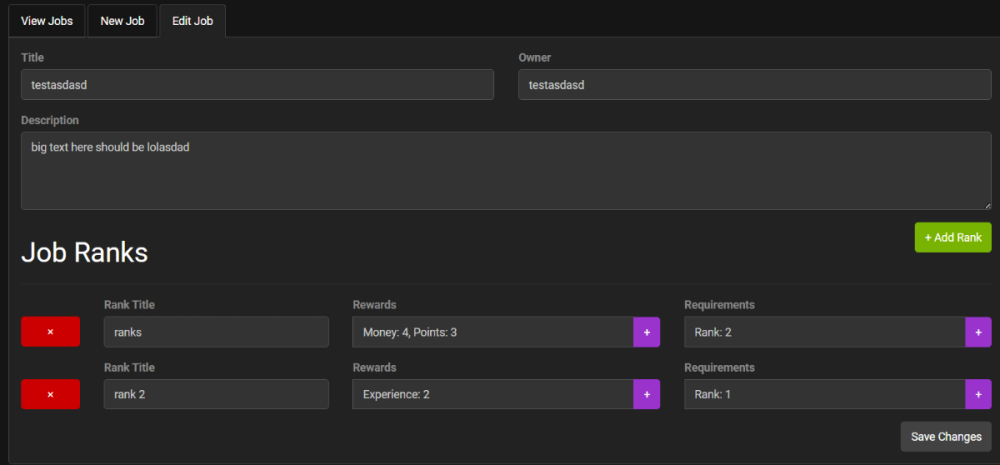Add reward to 'ranks' row plus button
The width and height of the screenshot is (1000, 465).
[x=646, y=332]
